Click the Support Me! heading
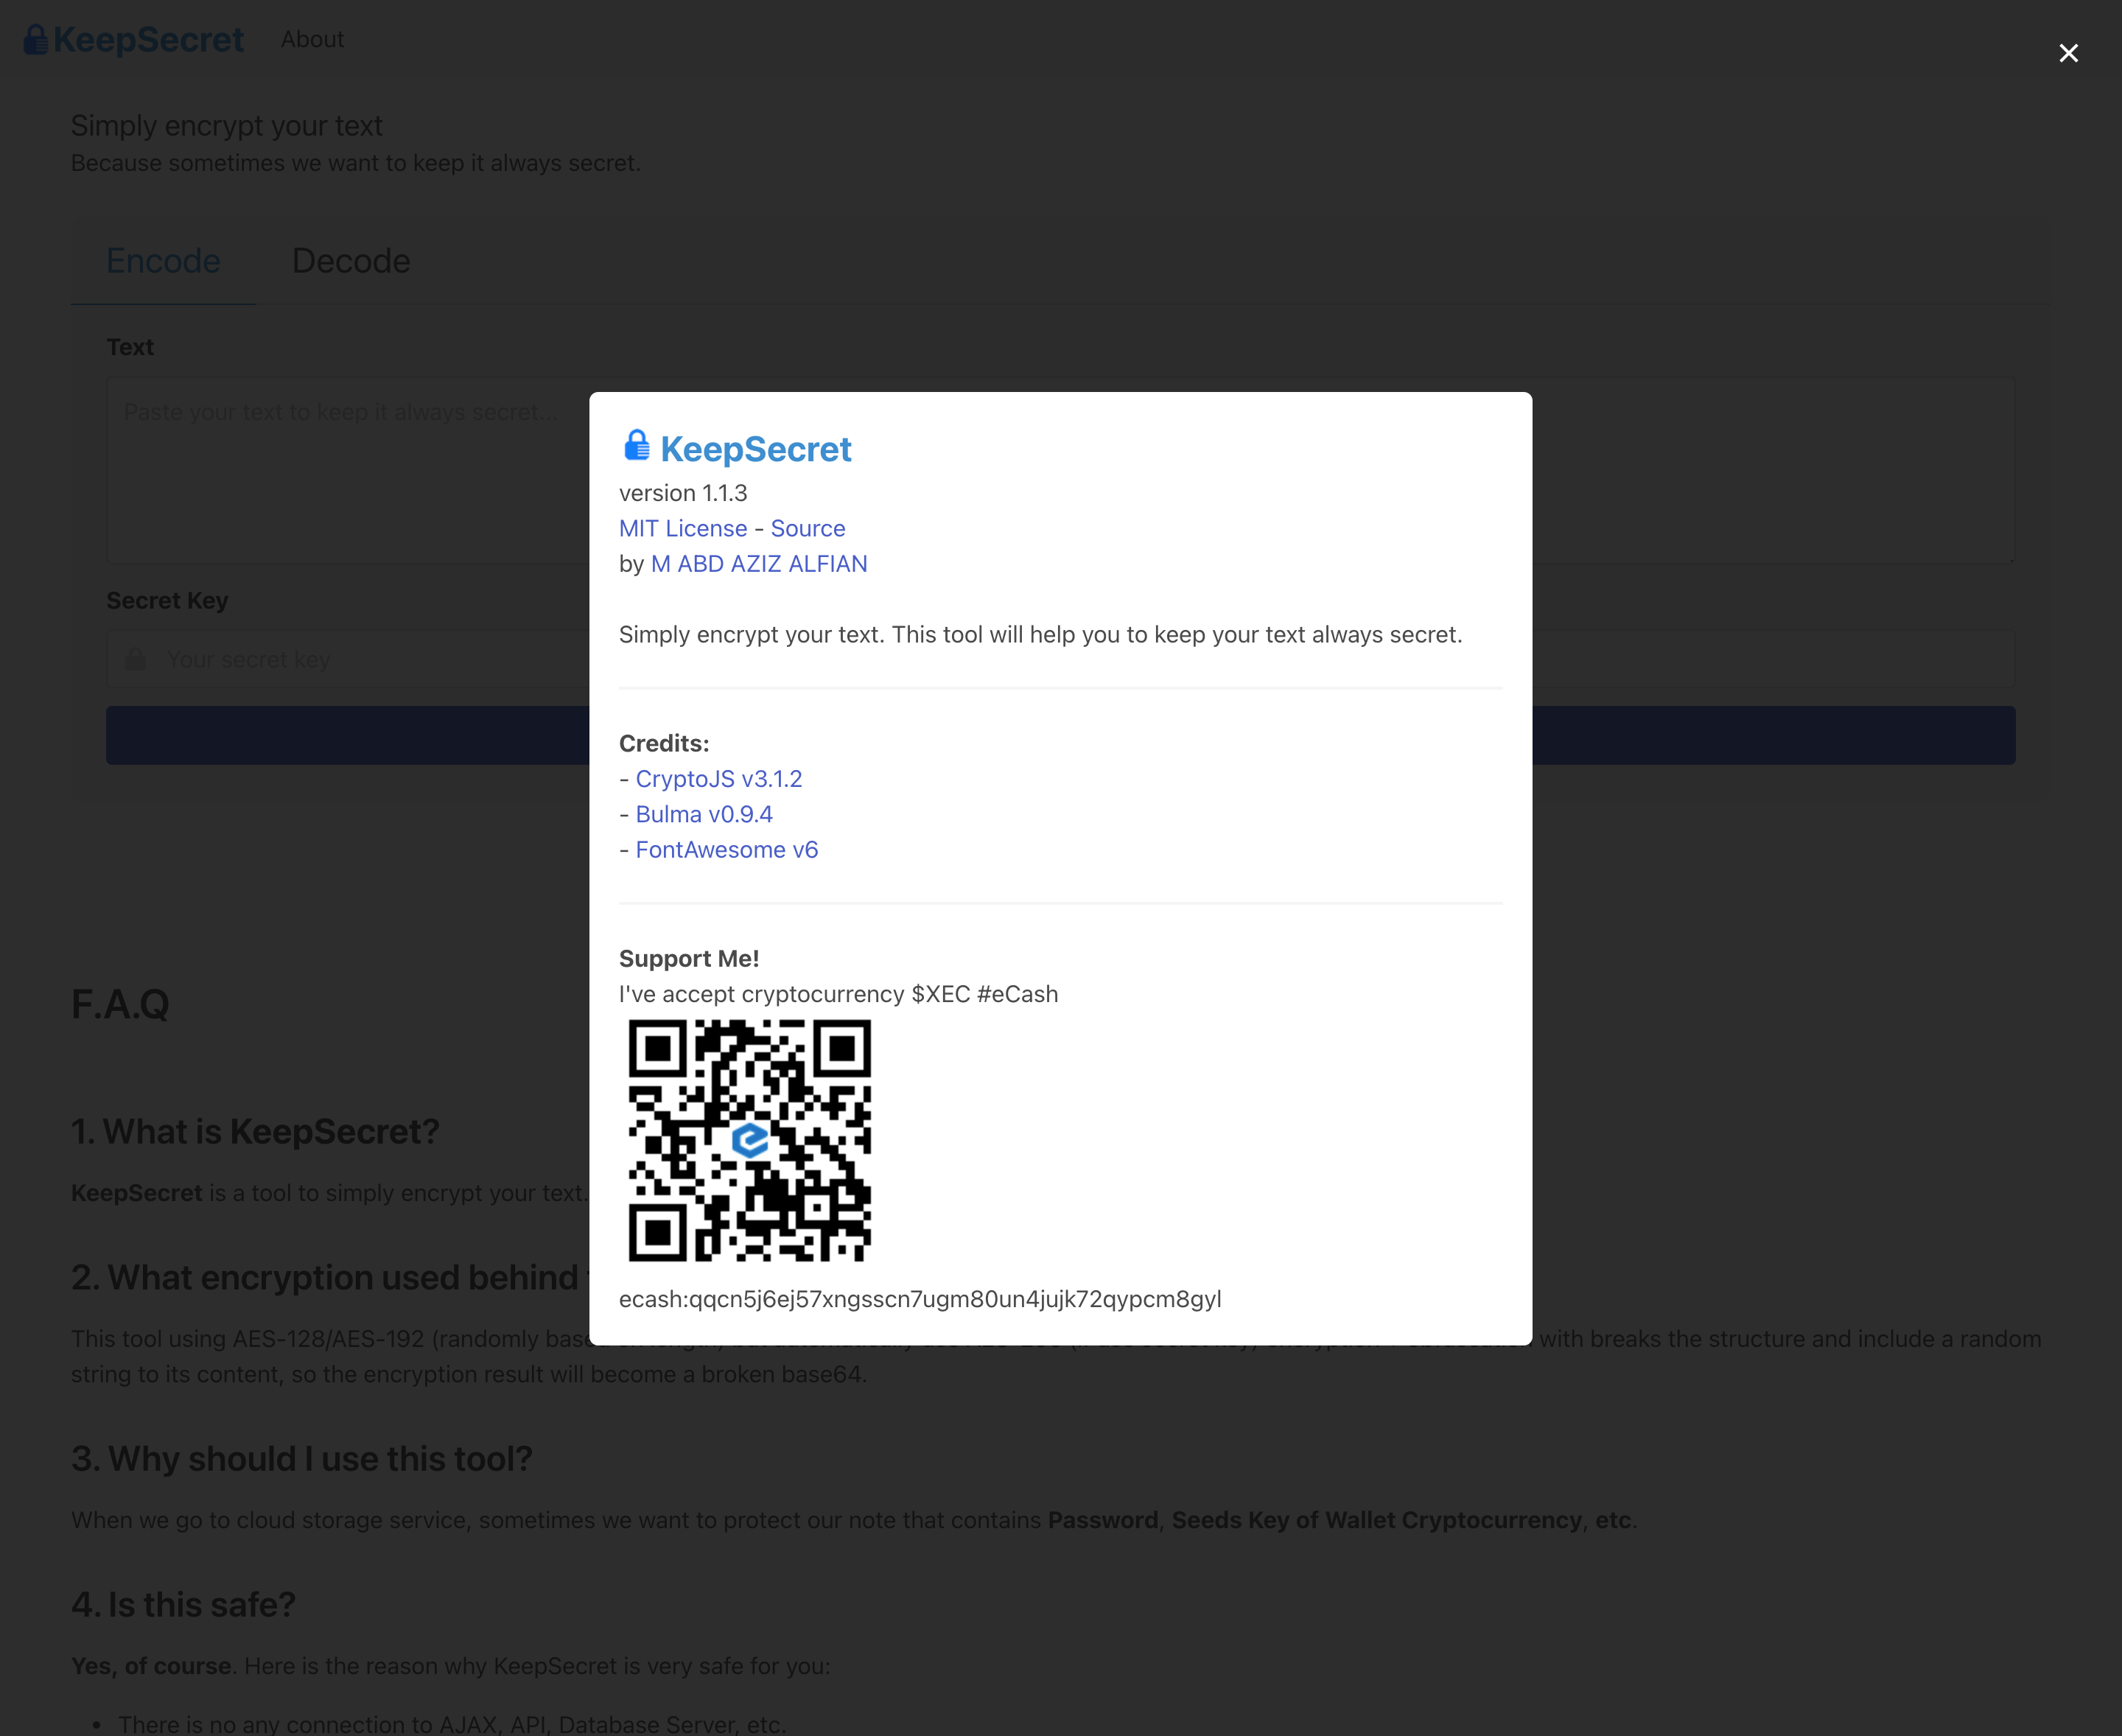 point(689,958)
